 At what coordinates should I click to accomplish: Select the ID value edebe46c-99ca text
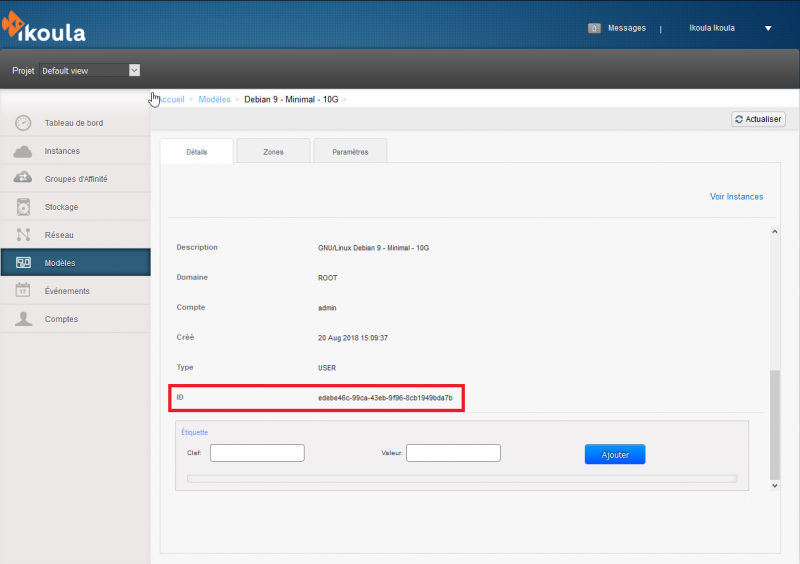pyautogui.click(x=385, y=398)
